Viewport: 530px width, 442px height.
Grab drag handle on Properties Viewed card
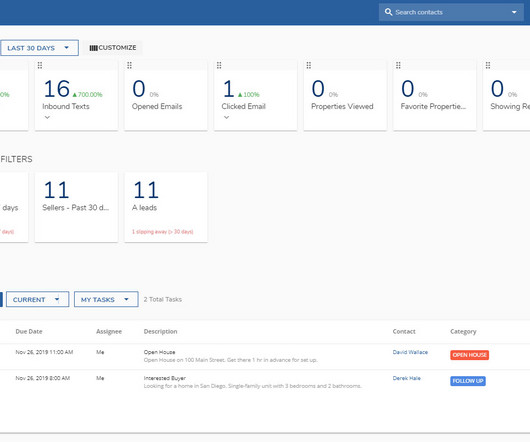coord(309,65)
